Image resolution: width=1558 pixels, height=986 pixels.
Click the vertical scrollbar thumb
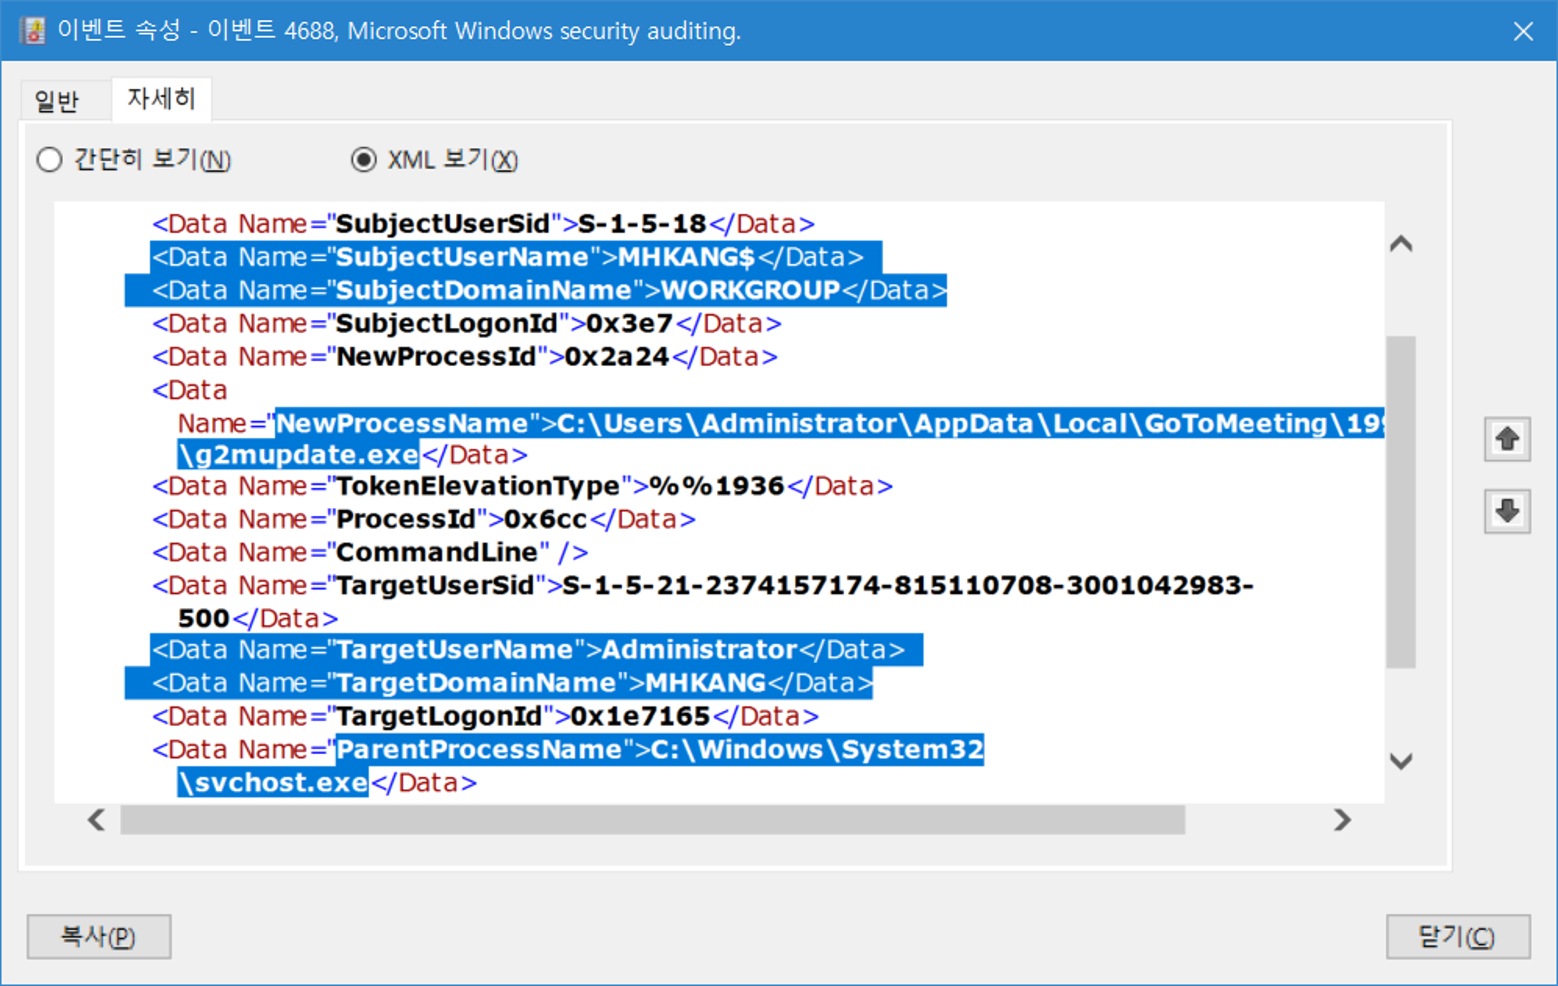(x=1401, y=502)
